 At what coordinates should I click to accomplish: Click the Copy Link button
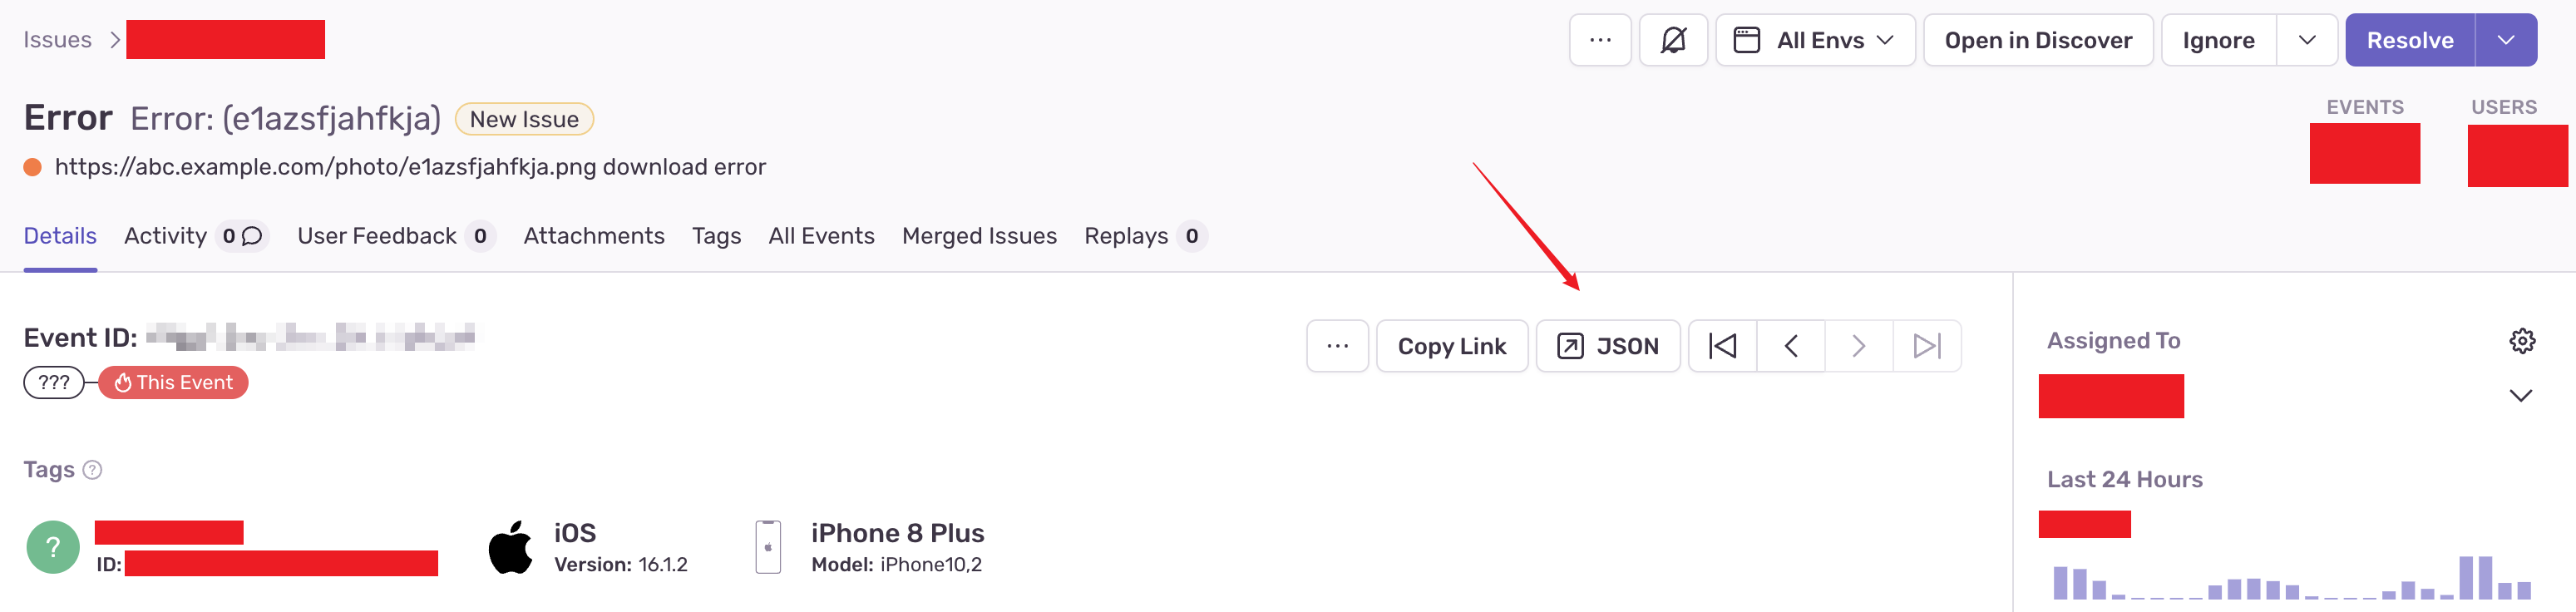[x=1452, y=346]
